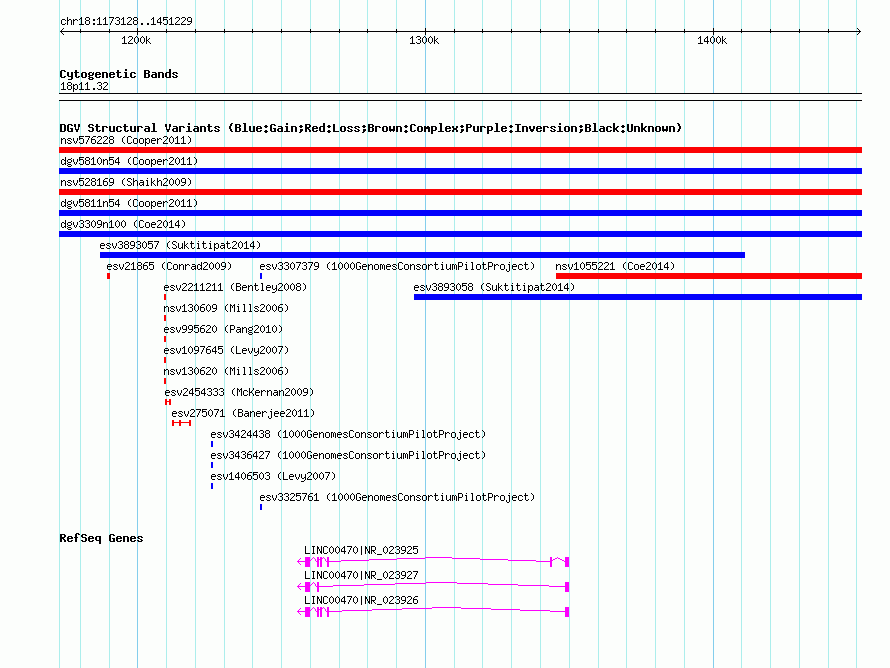Viewport: 890px width, 668px height.
Task: Click the ruler's right arrow end
Action: 859,31
